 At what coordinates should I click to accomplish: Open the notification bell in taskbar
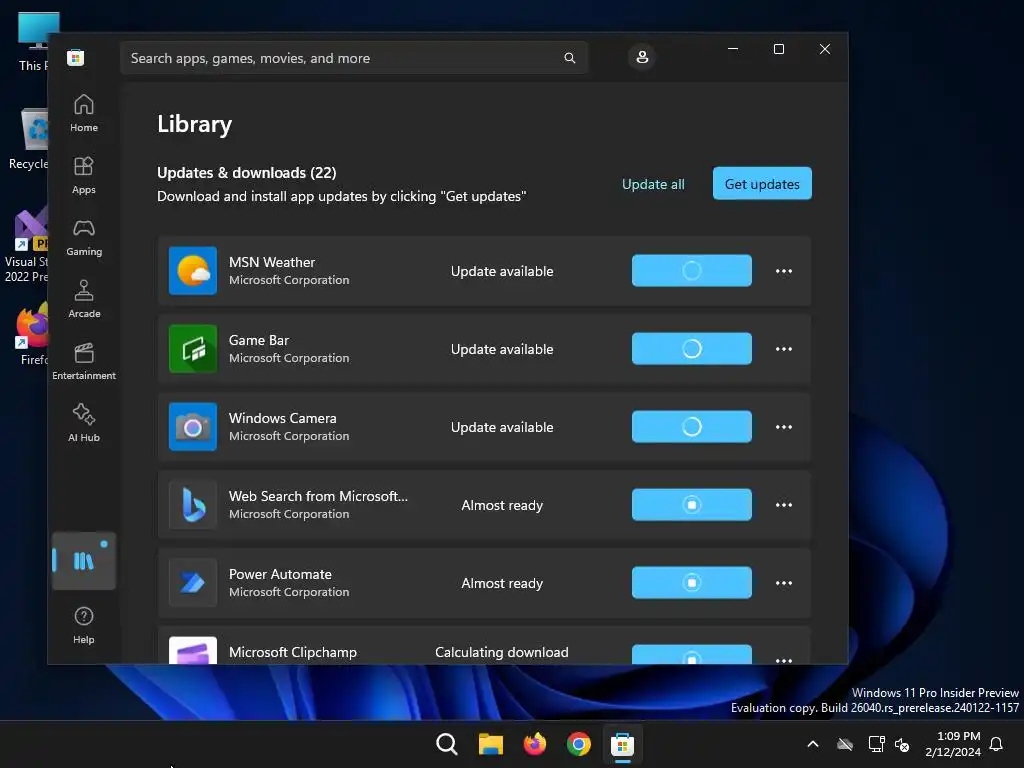(x=997, y=744)
